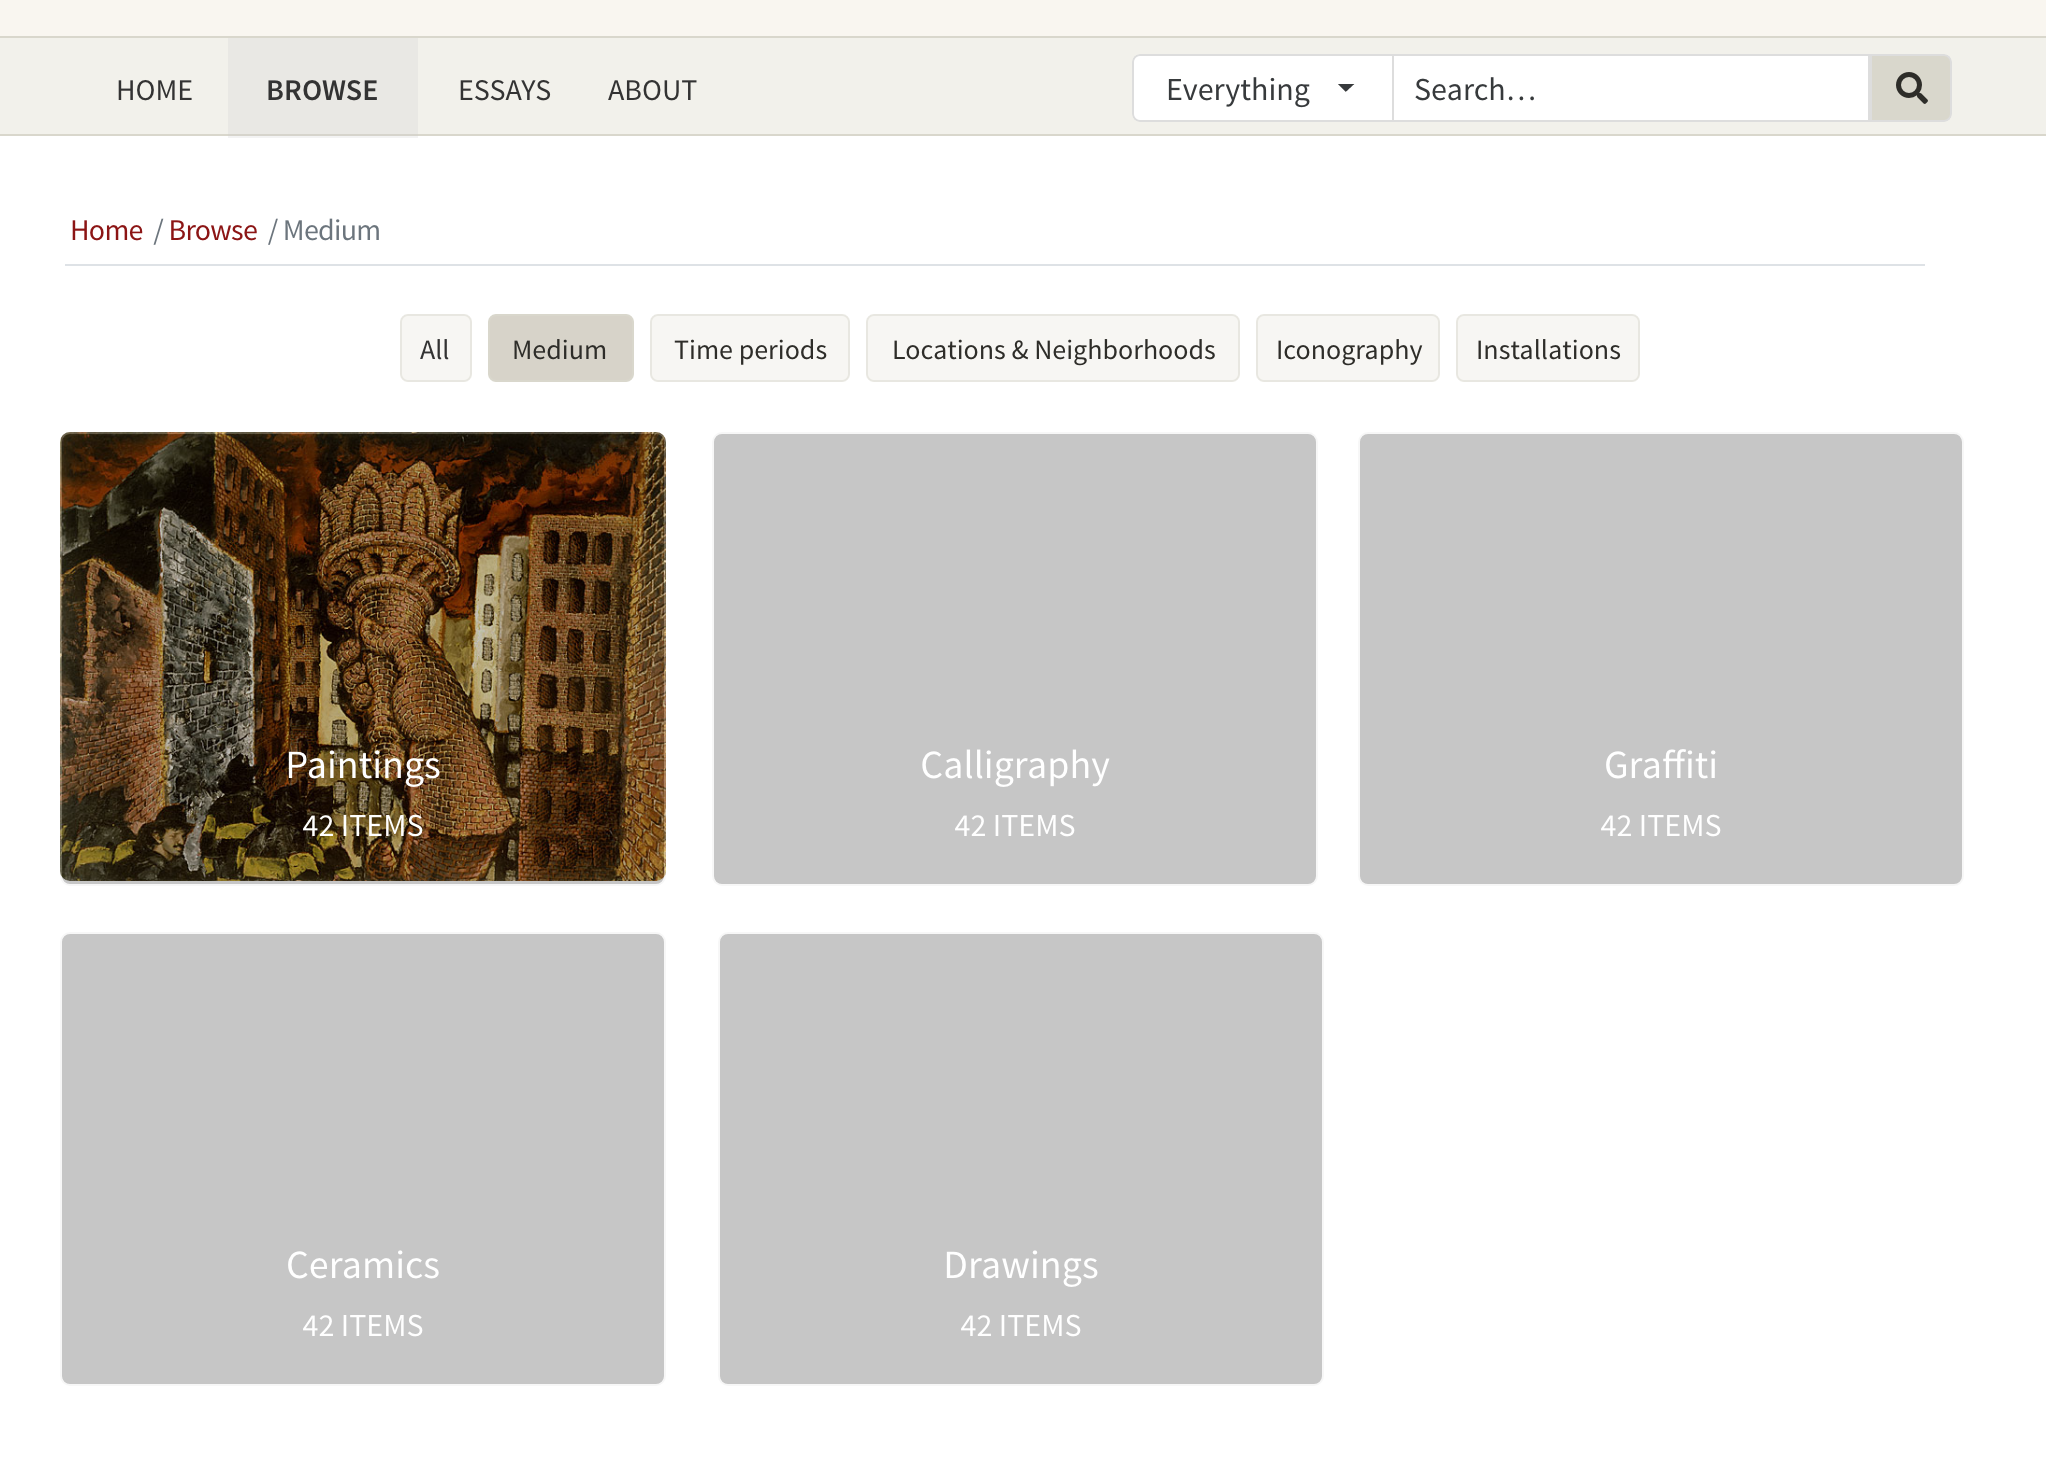Go to HOME in the navigation bar
This screenshot has width=2046, height=1458.
(x=154, y=89)
